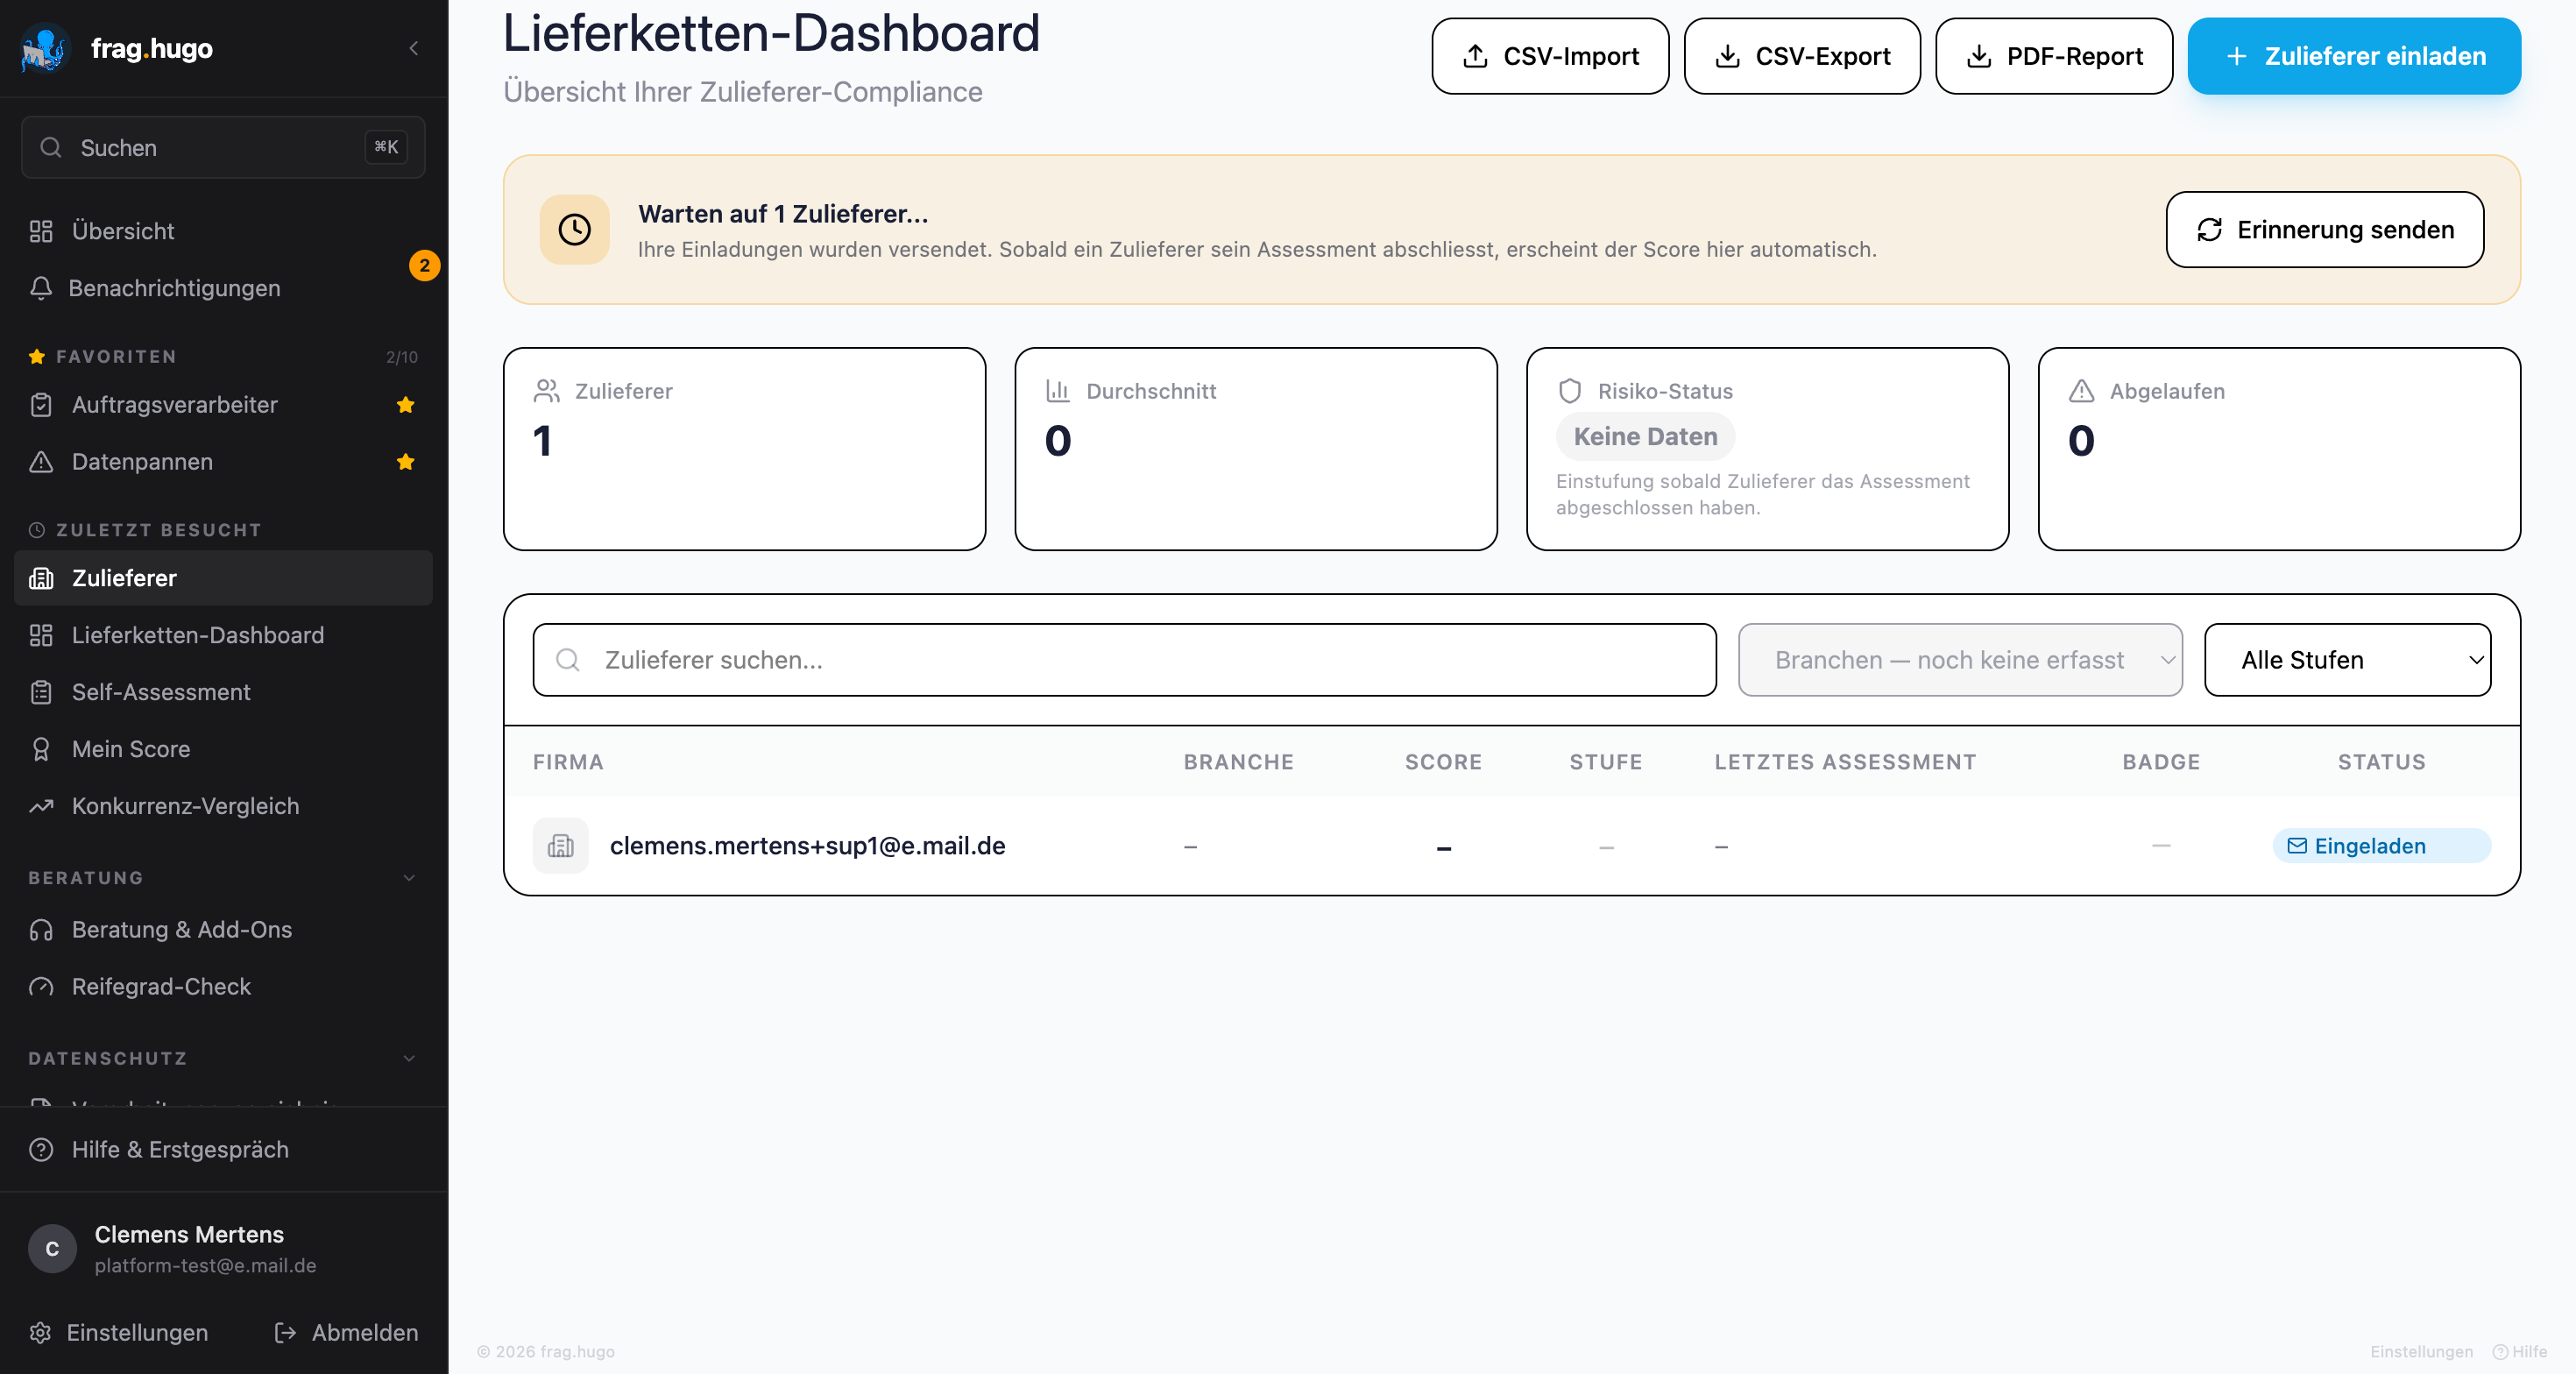2576x1374 pixels.
Task: Click the SCORE column header
Action: [1443, 762]
